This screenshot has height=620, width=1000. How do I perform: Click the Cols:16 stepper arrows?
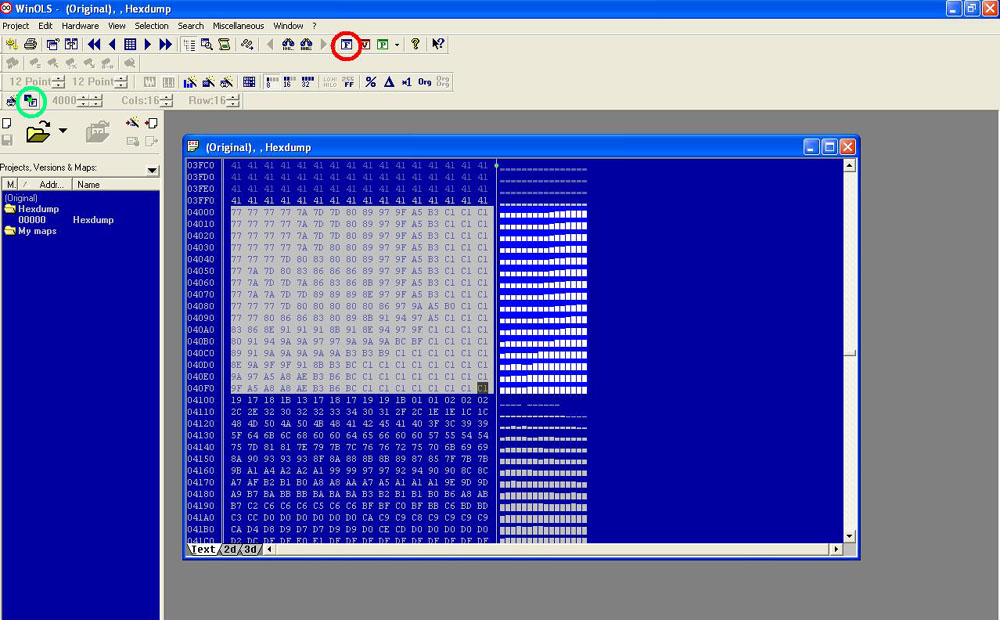pos(167,101)
